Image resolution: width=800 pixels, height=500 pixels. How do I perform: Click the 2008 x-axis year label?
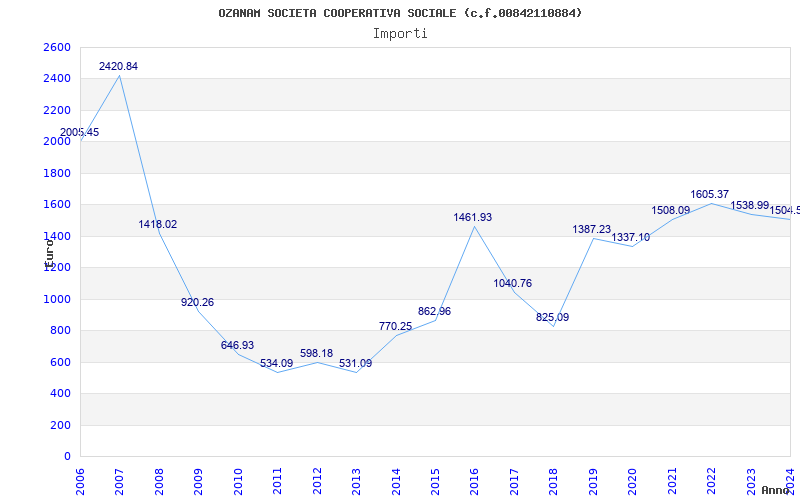point(159,482)
